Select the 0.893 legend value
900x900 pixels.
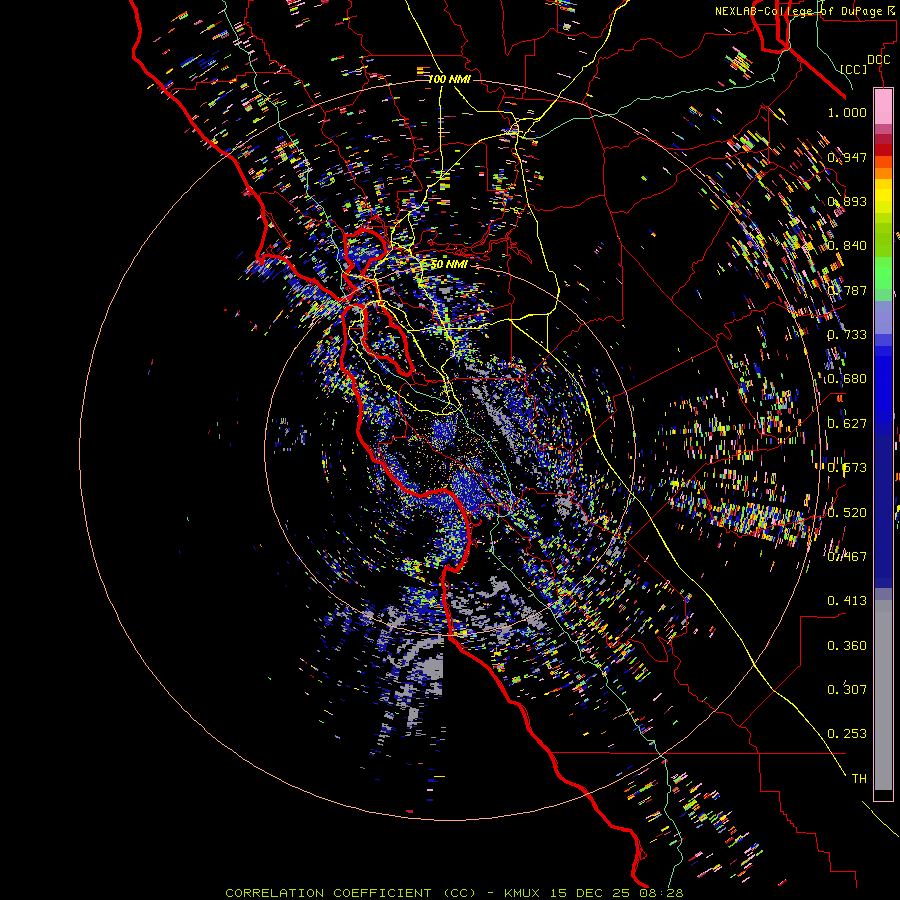pos(847,201)
